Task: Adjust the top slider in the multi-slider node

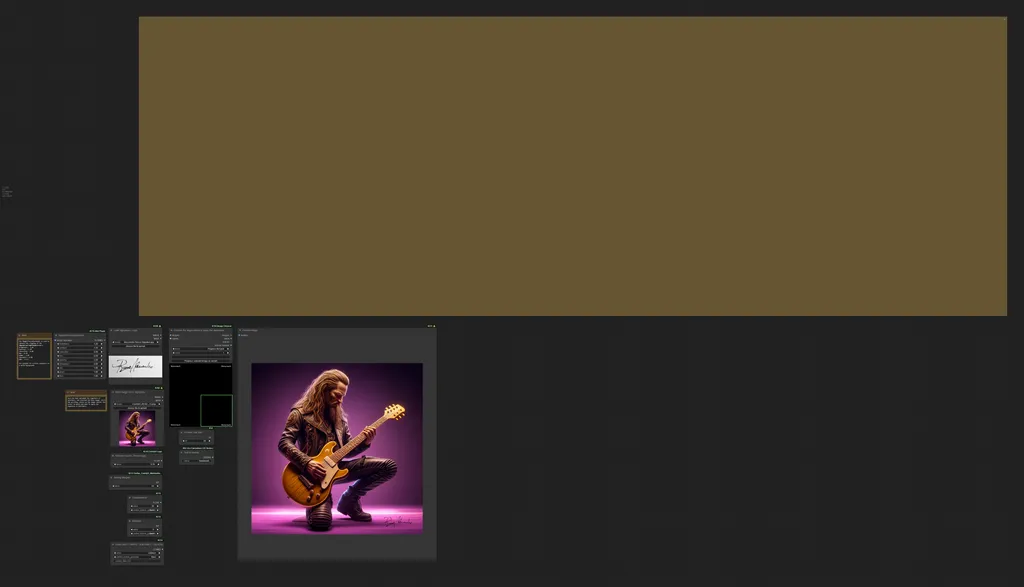Action: tap(80, 344)
